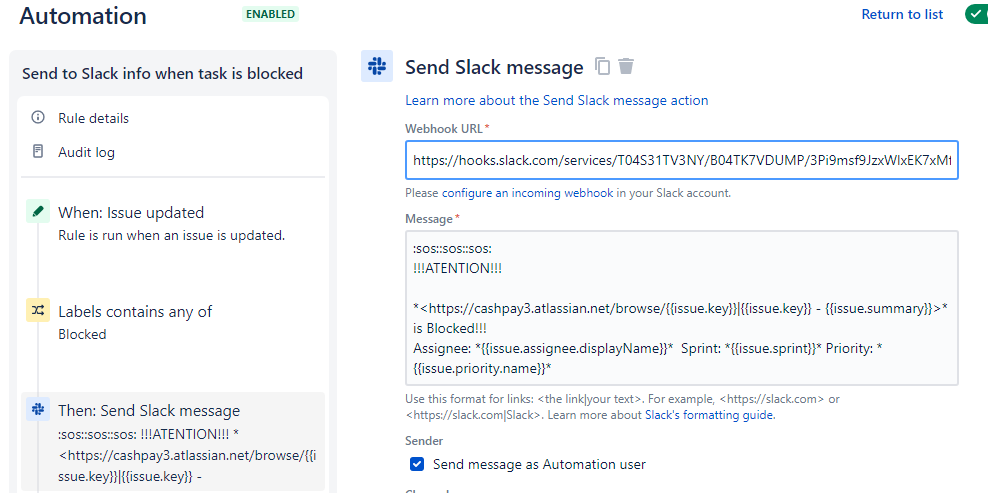Click the Slack icon in Then step
This screenshot has height=493, width=988.
[x=38, y=410]
